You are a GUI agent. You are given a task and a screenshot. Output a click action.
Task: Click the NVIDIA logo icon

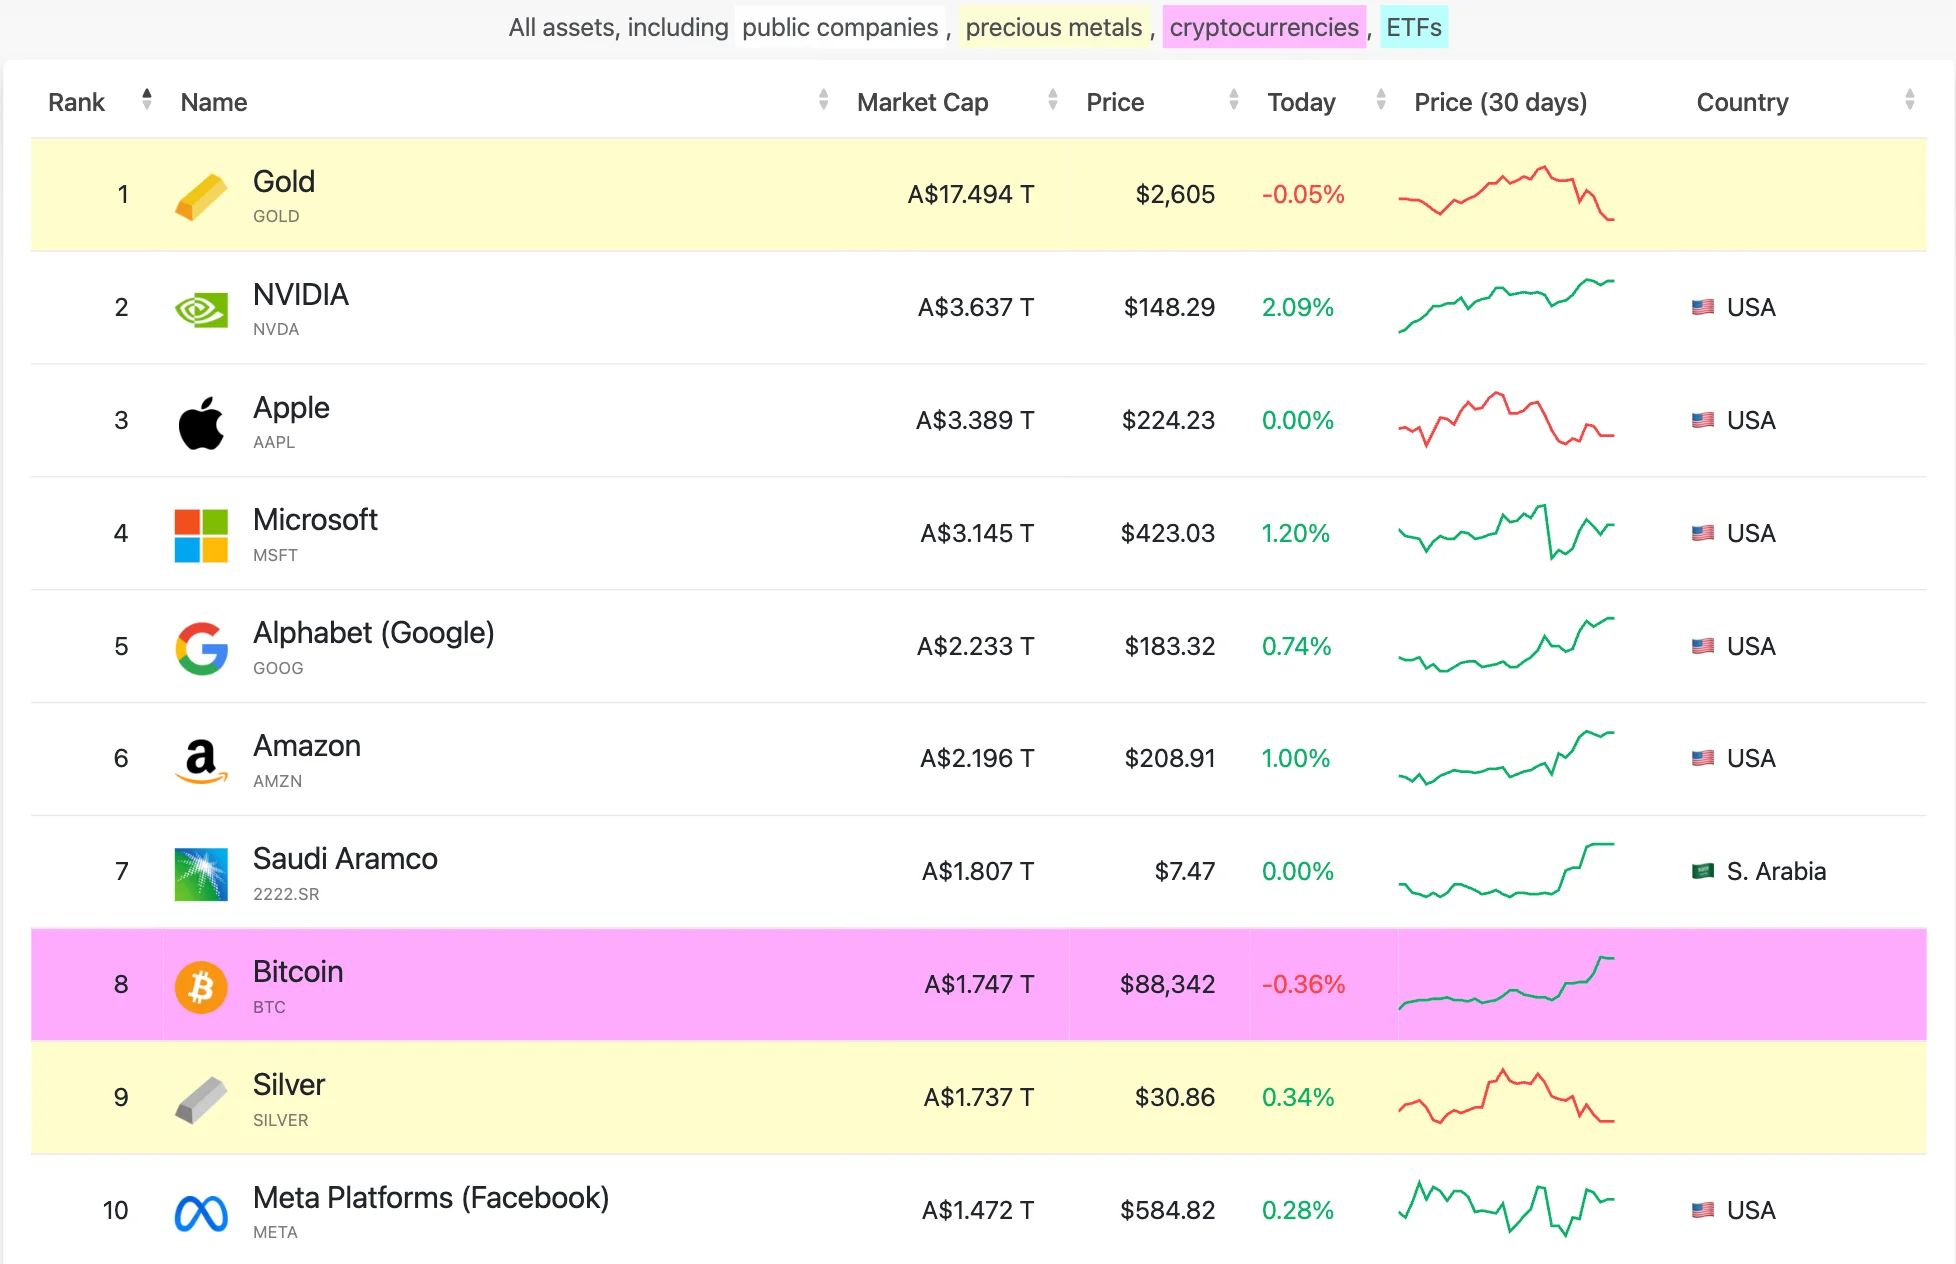click(201, 309)
